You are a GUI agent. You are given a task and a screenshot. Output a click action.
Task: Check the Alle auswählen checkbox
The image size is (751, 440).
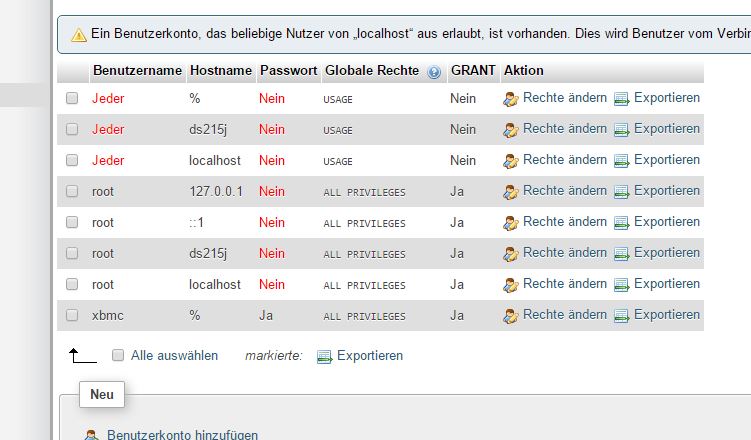tap(118, 355)
